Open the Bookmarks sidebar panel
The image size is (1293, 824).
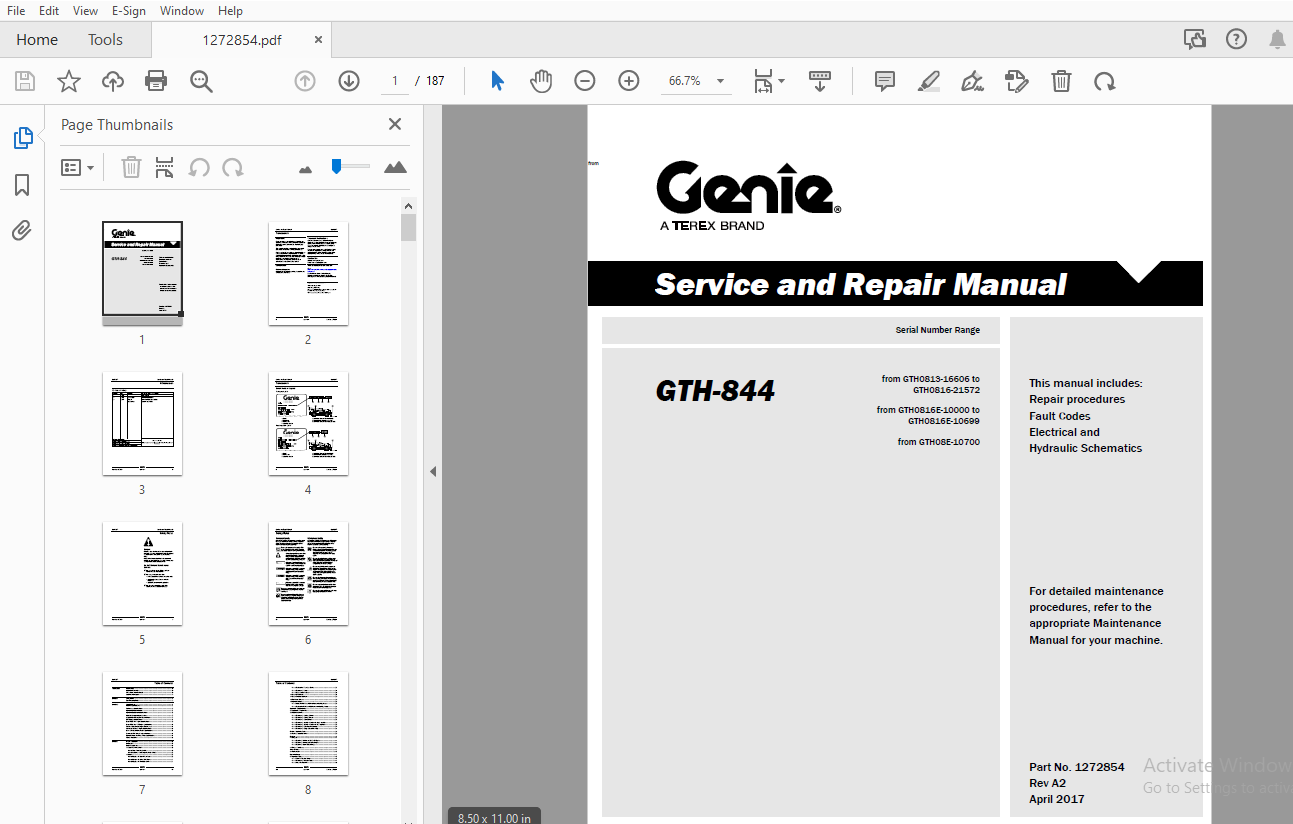point(22,185)
